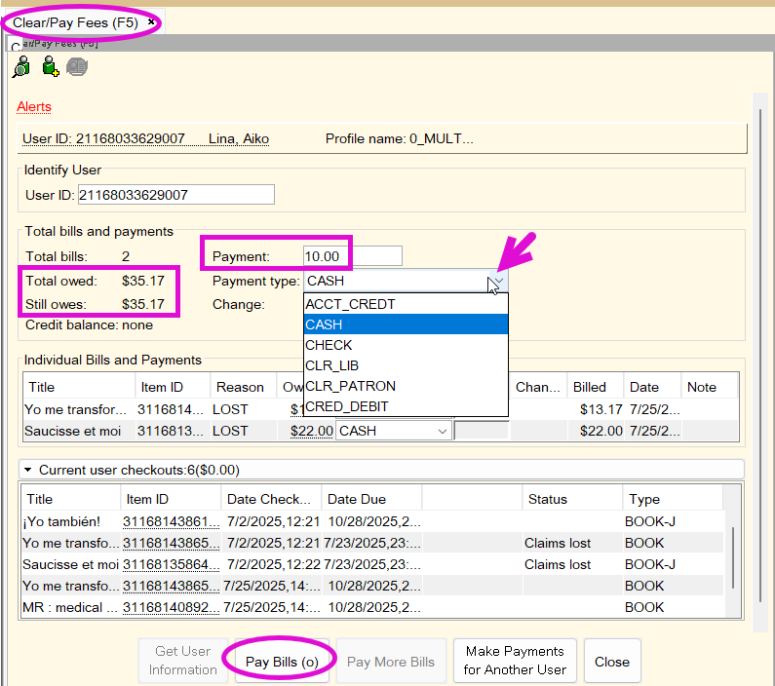Click Make Payments for Another User button

coord(515,660)
